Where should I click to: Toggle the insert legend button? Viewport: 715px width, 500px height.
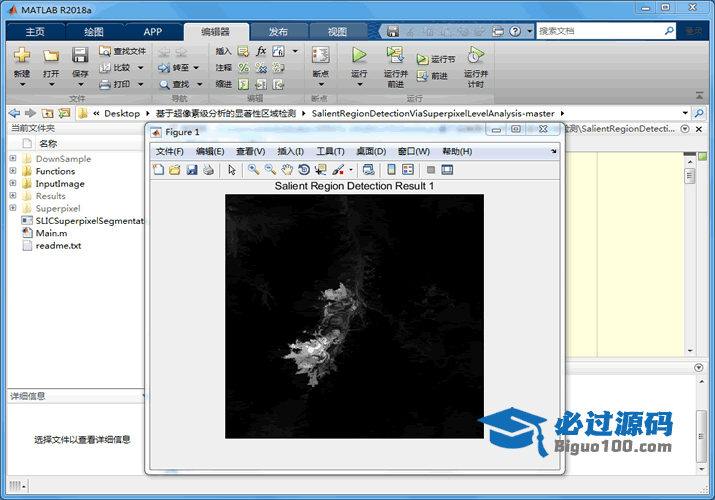(408, 170)
